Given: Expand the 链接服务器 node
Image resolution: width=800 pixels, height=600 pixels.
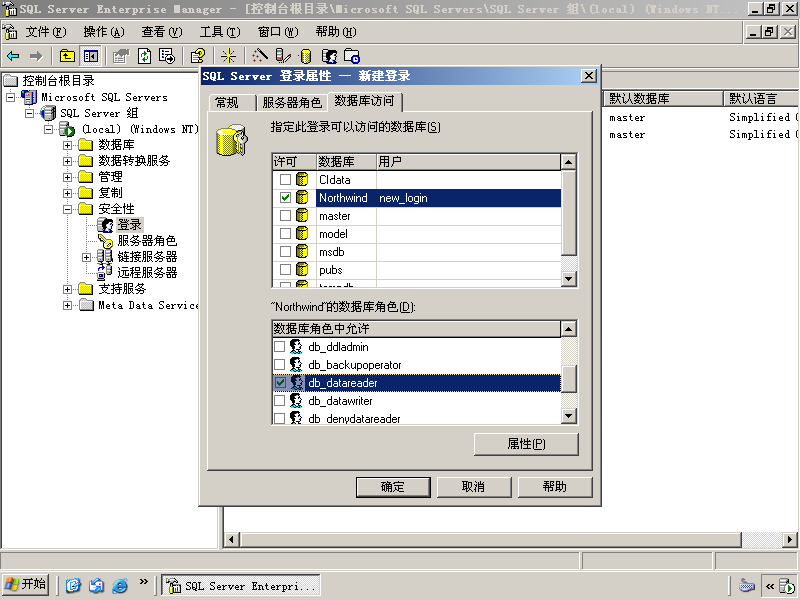Looking at the screenshot, I should click(86, 257).
